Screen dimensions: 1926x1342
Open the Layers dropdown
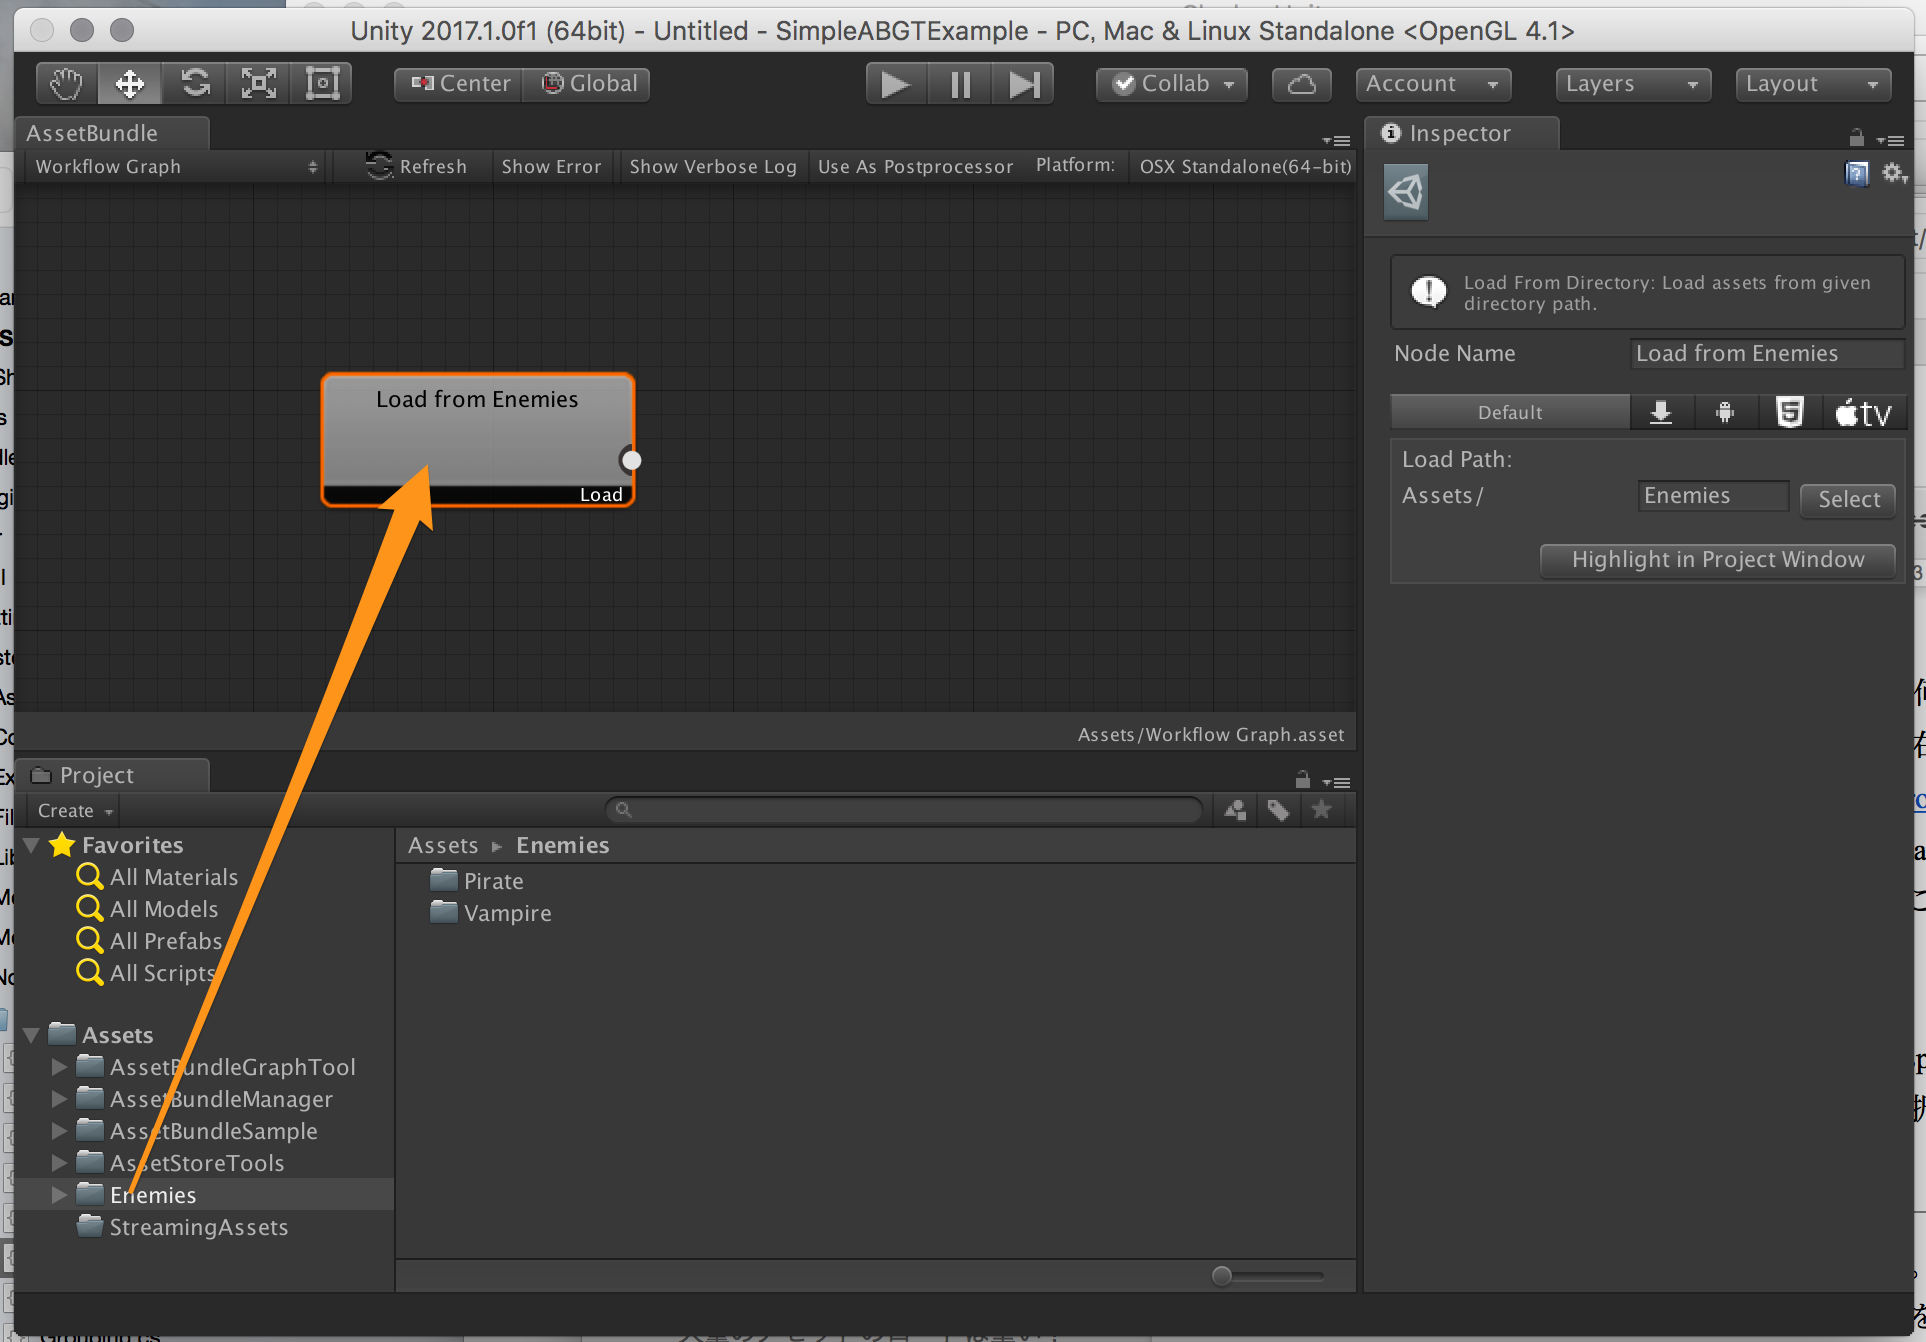tap(1633, 84)
